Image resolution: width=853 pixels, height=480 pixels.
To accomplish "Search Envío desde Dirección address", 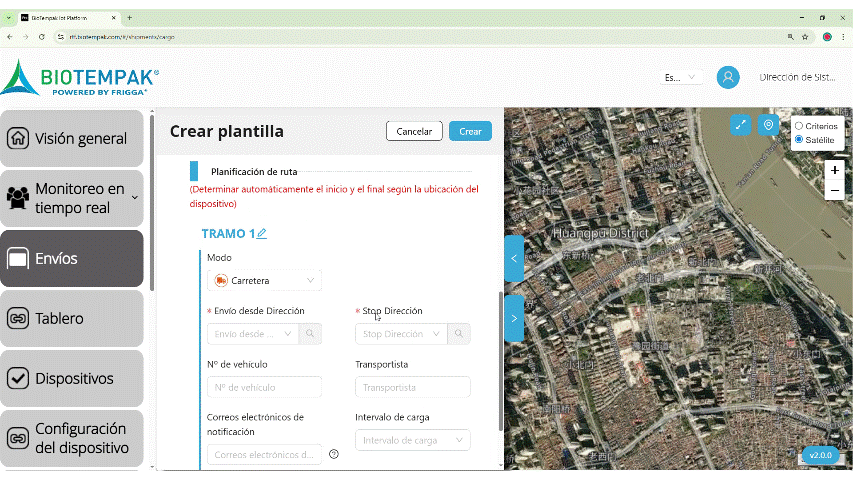I will (310, 334).
